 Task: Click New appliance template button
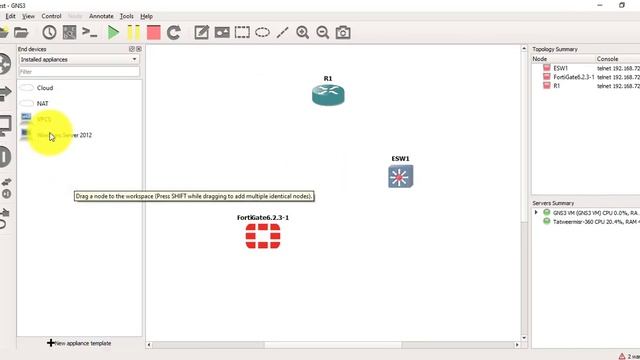tap(79, 343)
